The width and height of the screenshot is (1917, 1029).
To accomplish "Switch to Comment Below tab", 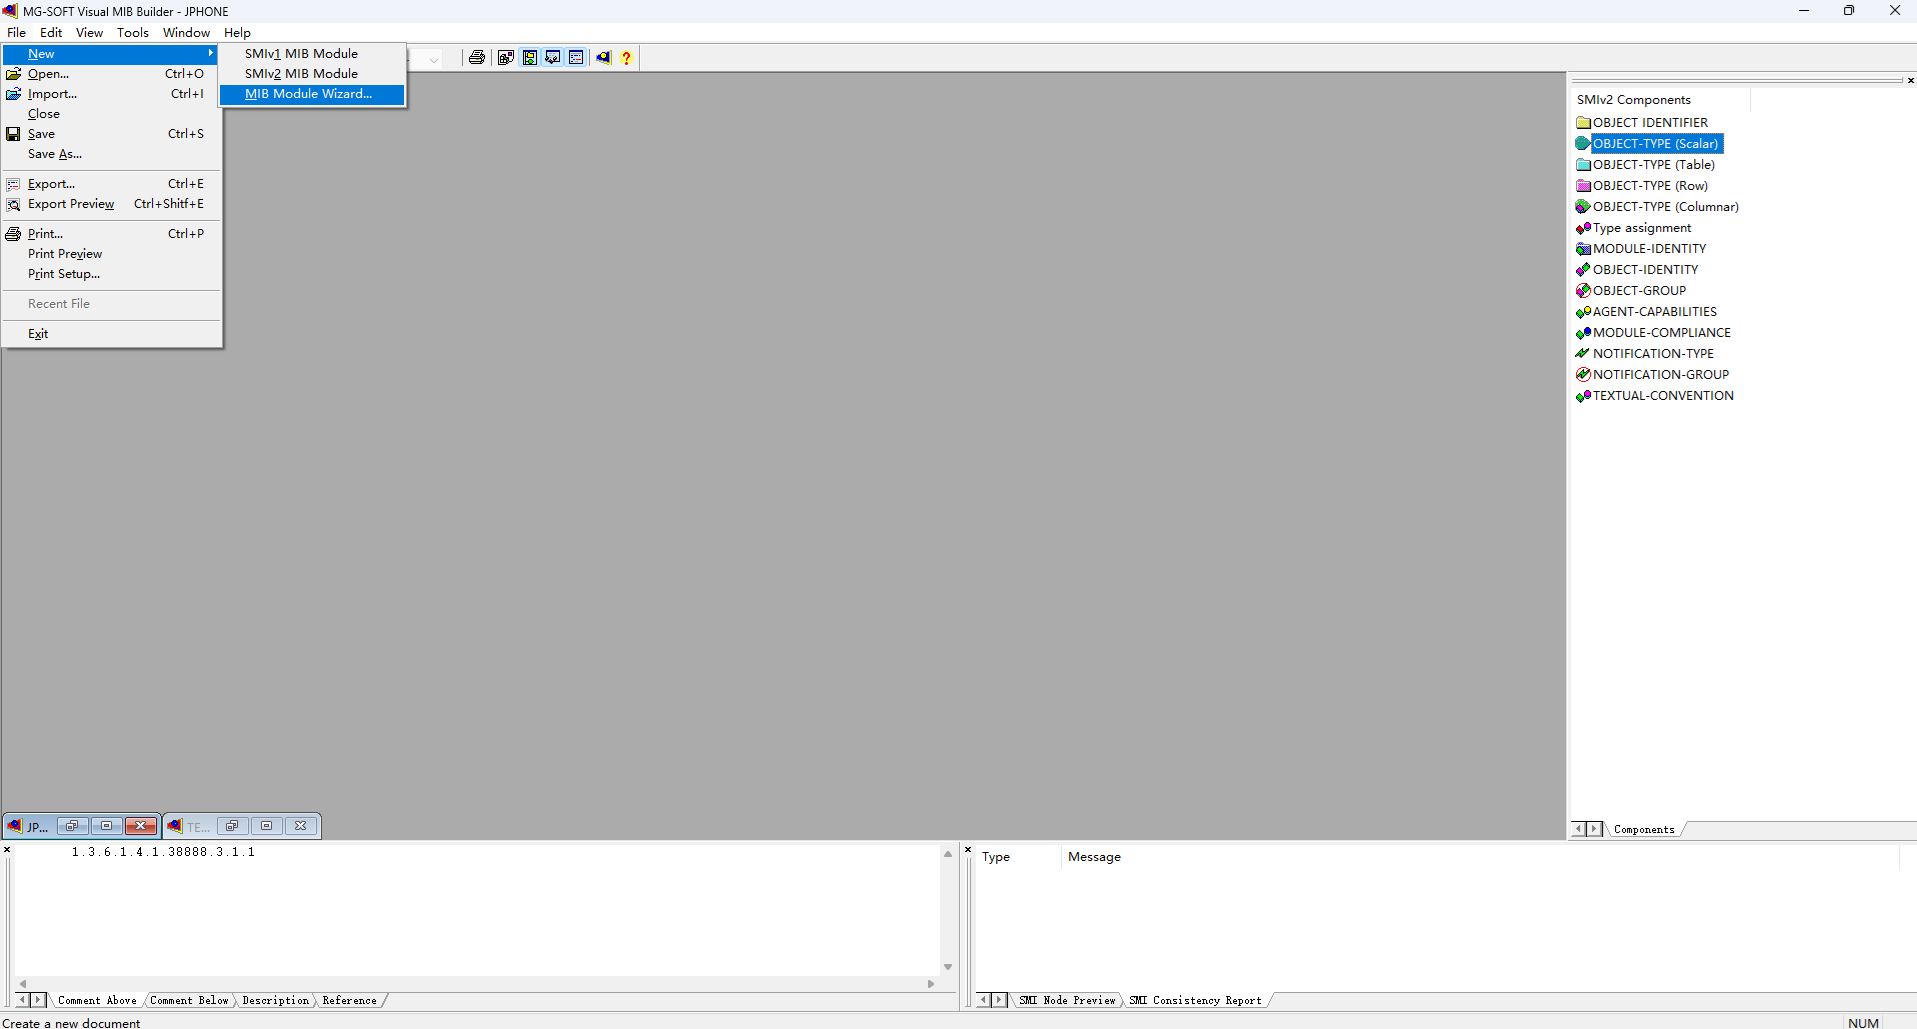I will click(189, 1000).
